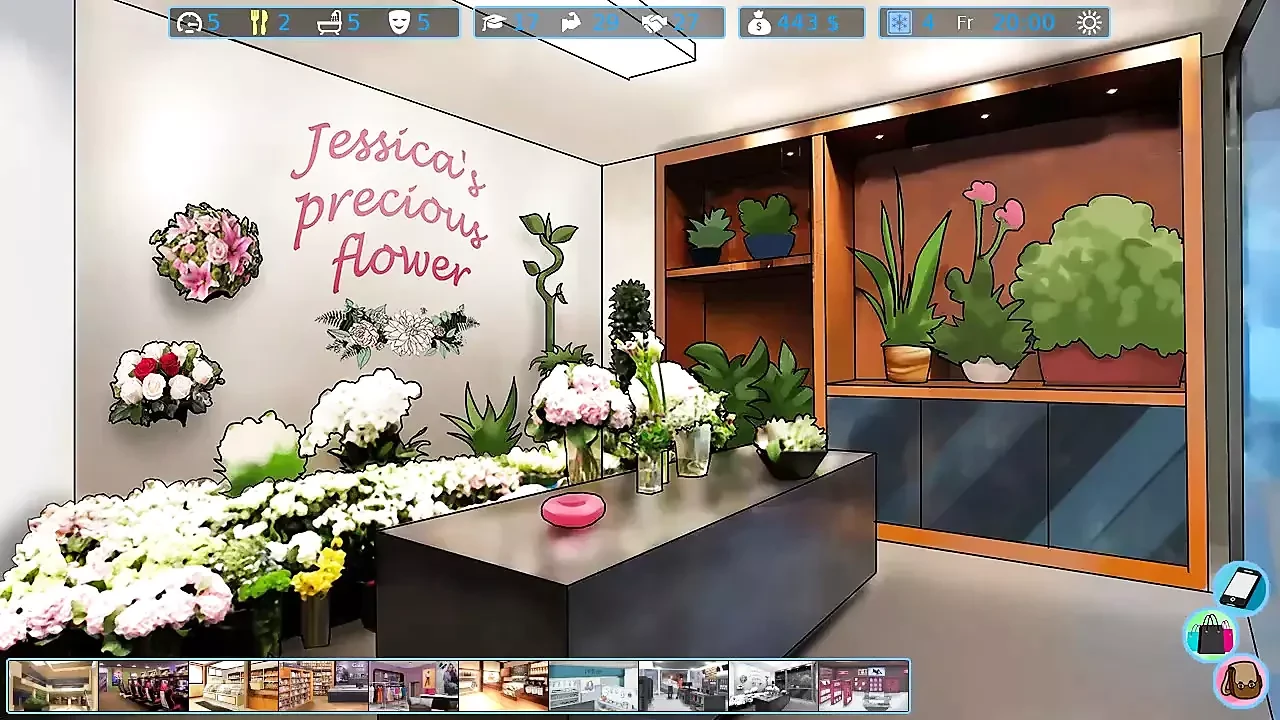Click the snowflake season icon

point(899,22)
